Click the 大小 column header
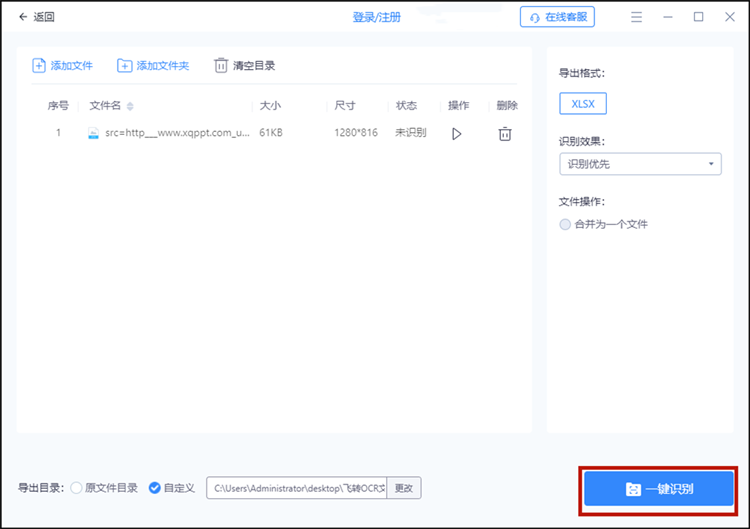The width and height of the screenshot is (750, 529). (x=270, y=106)
